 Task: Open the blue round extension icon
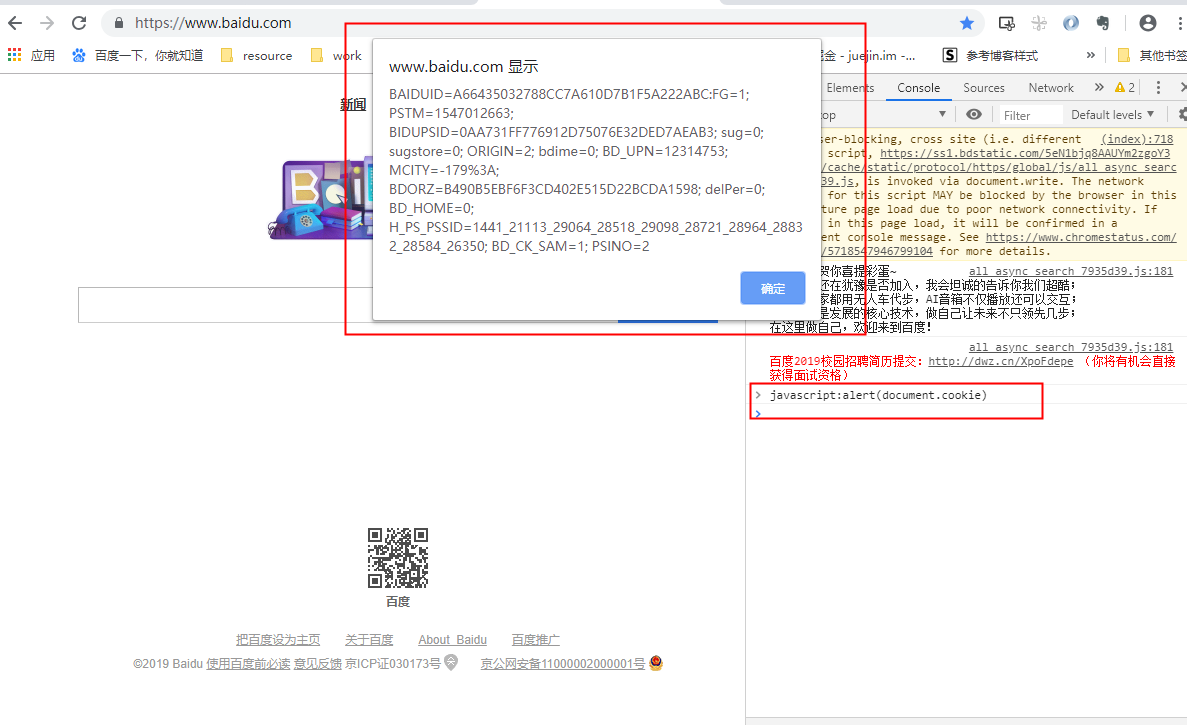tap(1070, 23)
